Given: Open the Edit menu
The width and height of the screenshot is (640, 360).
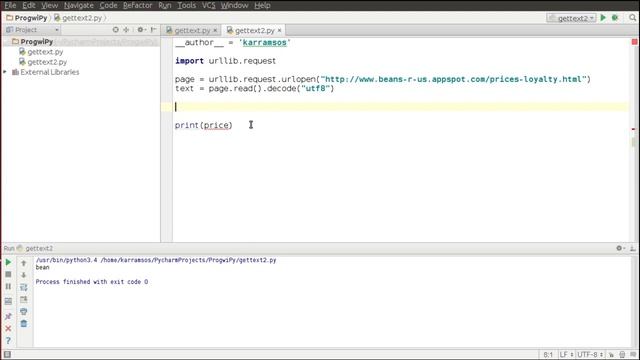Looking at the screenshot, I should (x=29, y=5).
